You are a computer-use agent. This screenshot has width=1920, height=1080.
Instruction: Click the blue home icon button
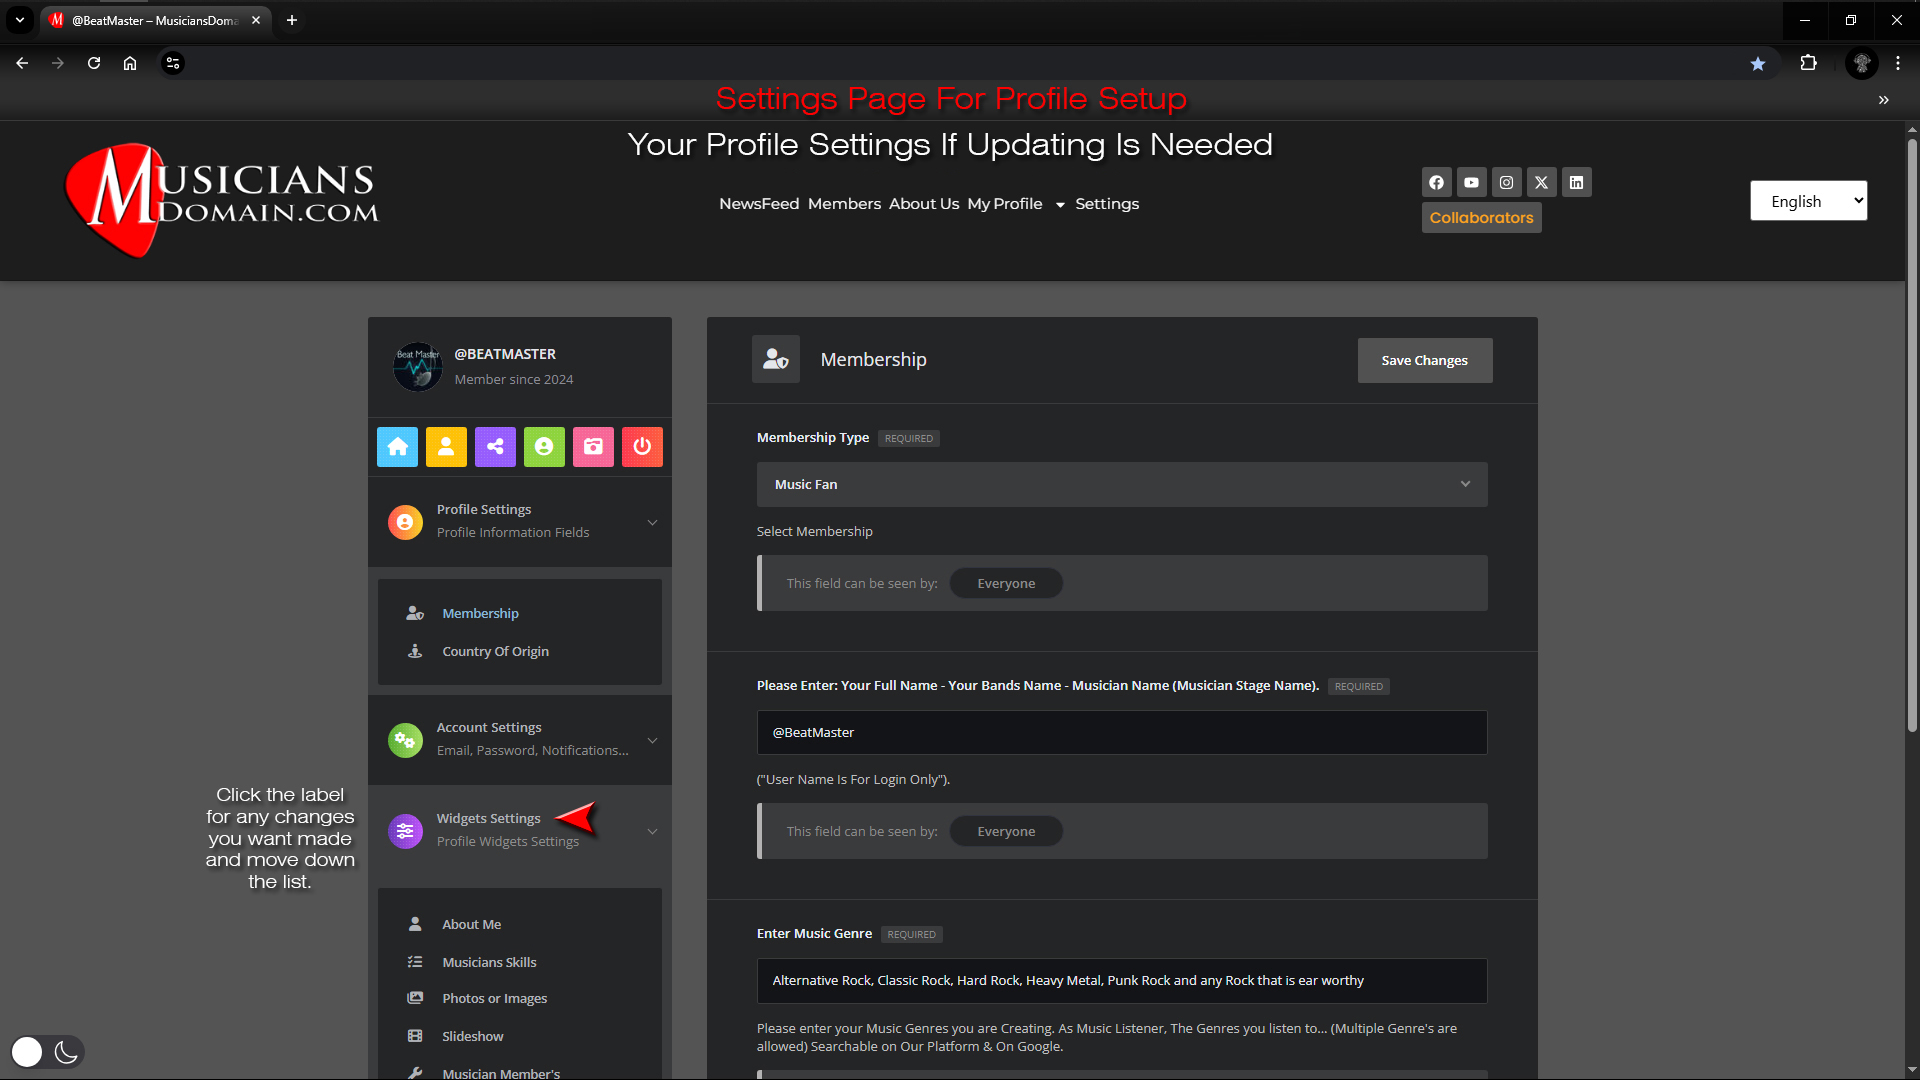tap(397, 447)
